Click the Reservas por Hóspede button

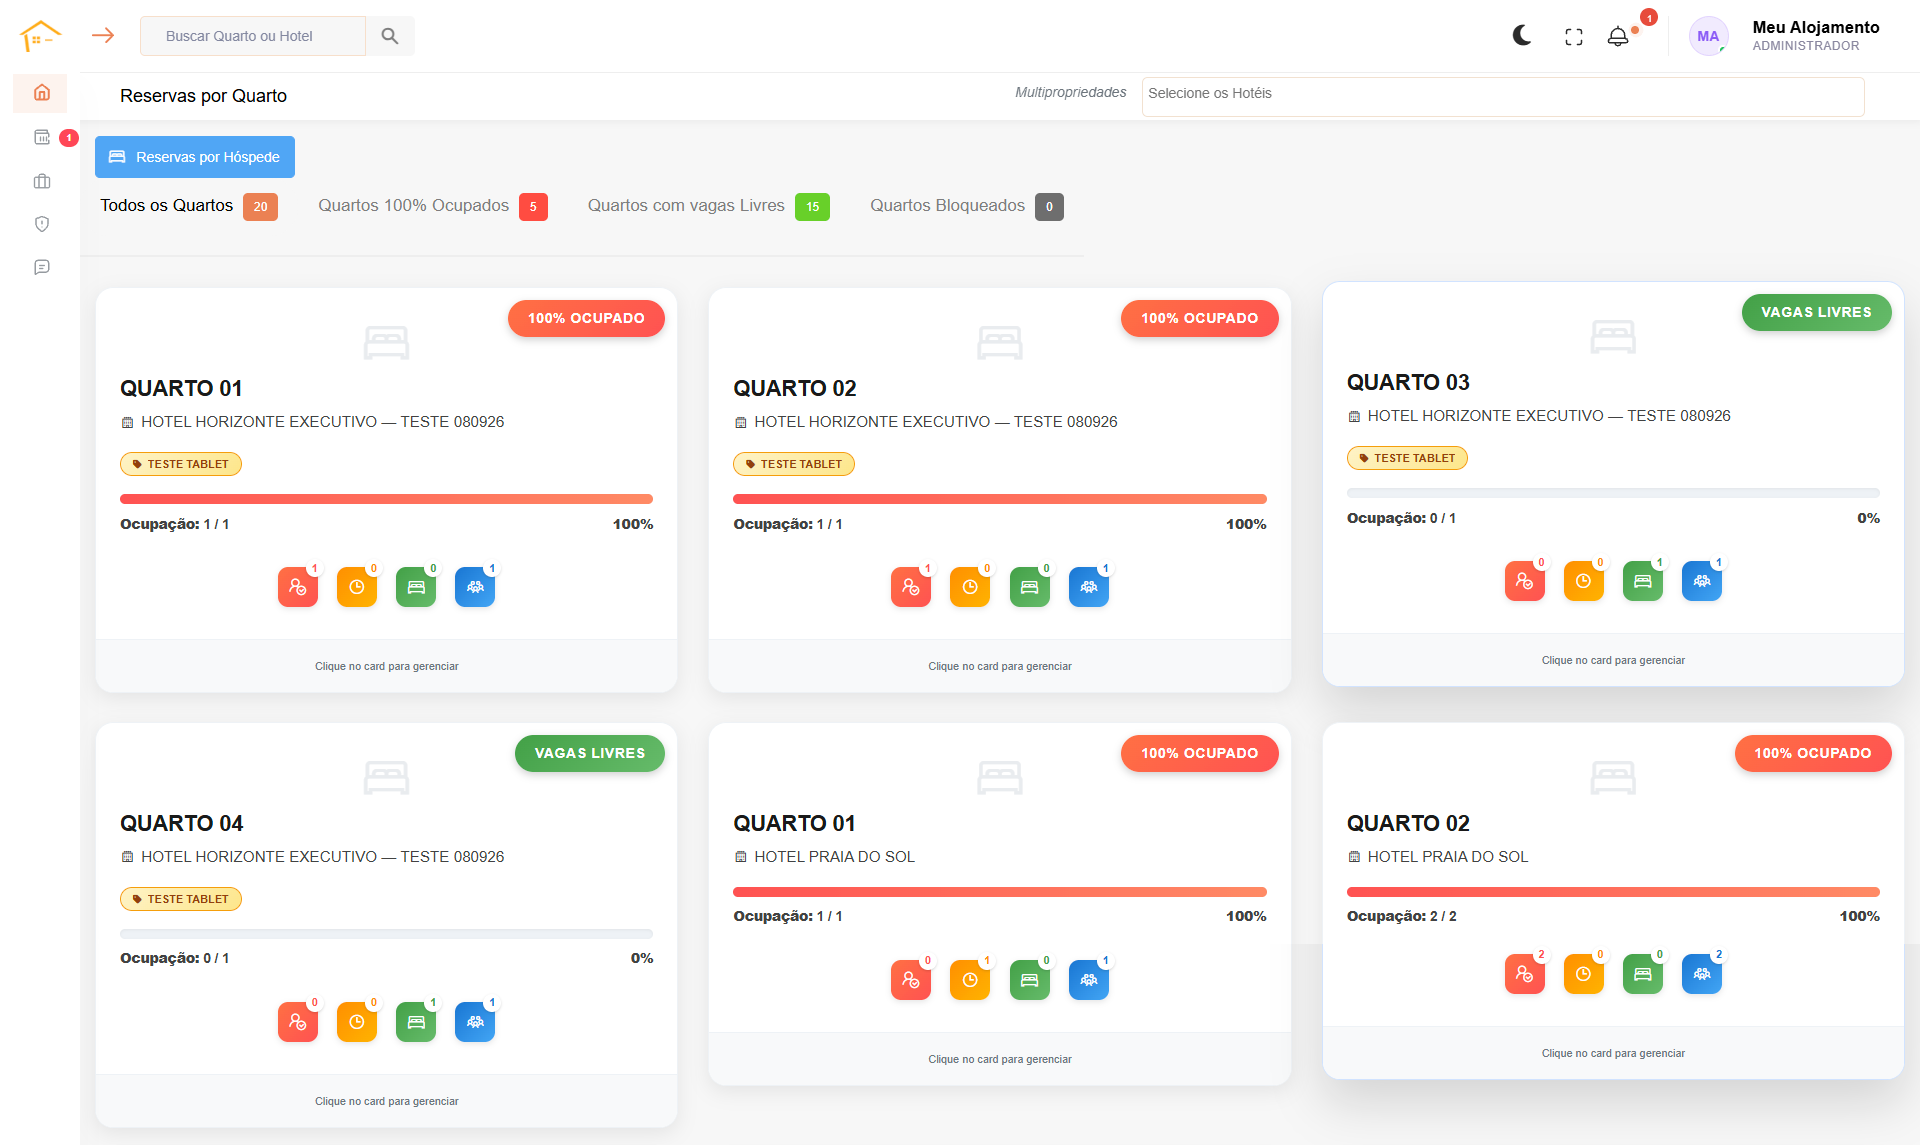tap(195, 157)
